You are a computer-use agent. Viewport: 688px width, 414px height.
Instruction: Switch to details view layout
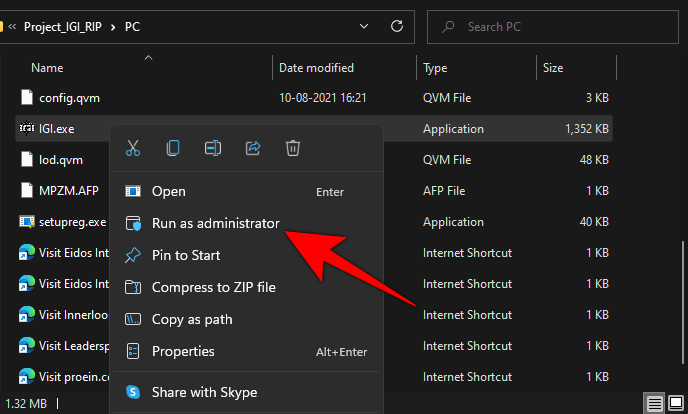click(653, 403)
